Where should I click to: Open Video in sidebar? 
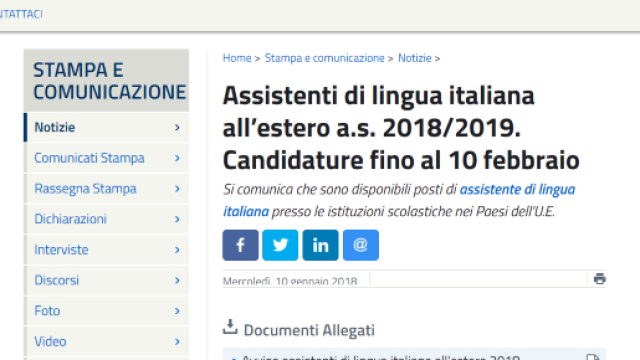point(107,342)
